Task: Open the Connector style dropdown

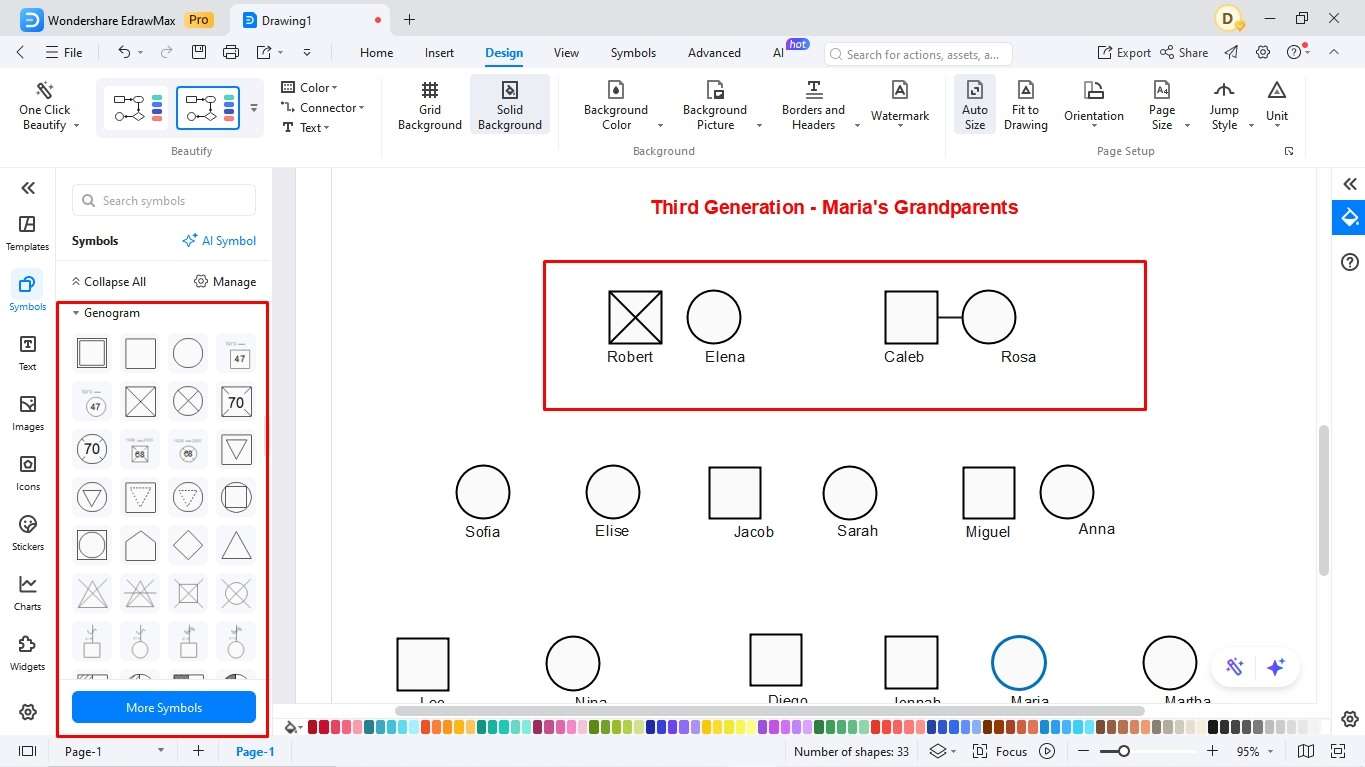Action: pos(323,108)
